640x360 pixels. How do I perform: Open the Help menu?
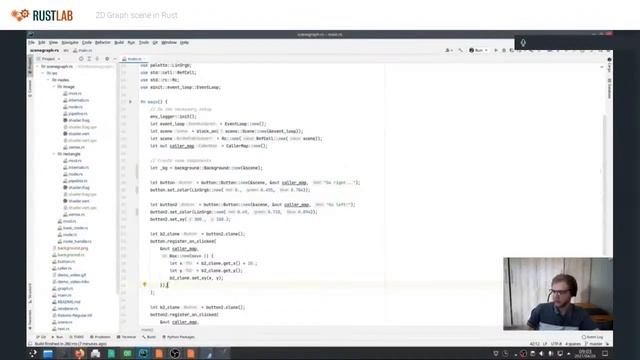pyautogui.click(x=184, y=42)
